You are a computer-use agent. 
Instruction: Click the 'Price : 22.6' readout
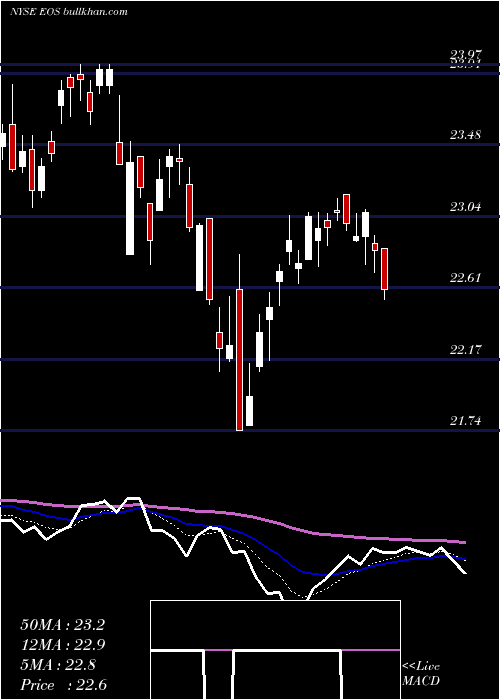(63, 685)
